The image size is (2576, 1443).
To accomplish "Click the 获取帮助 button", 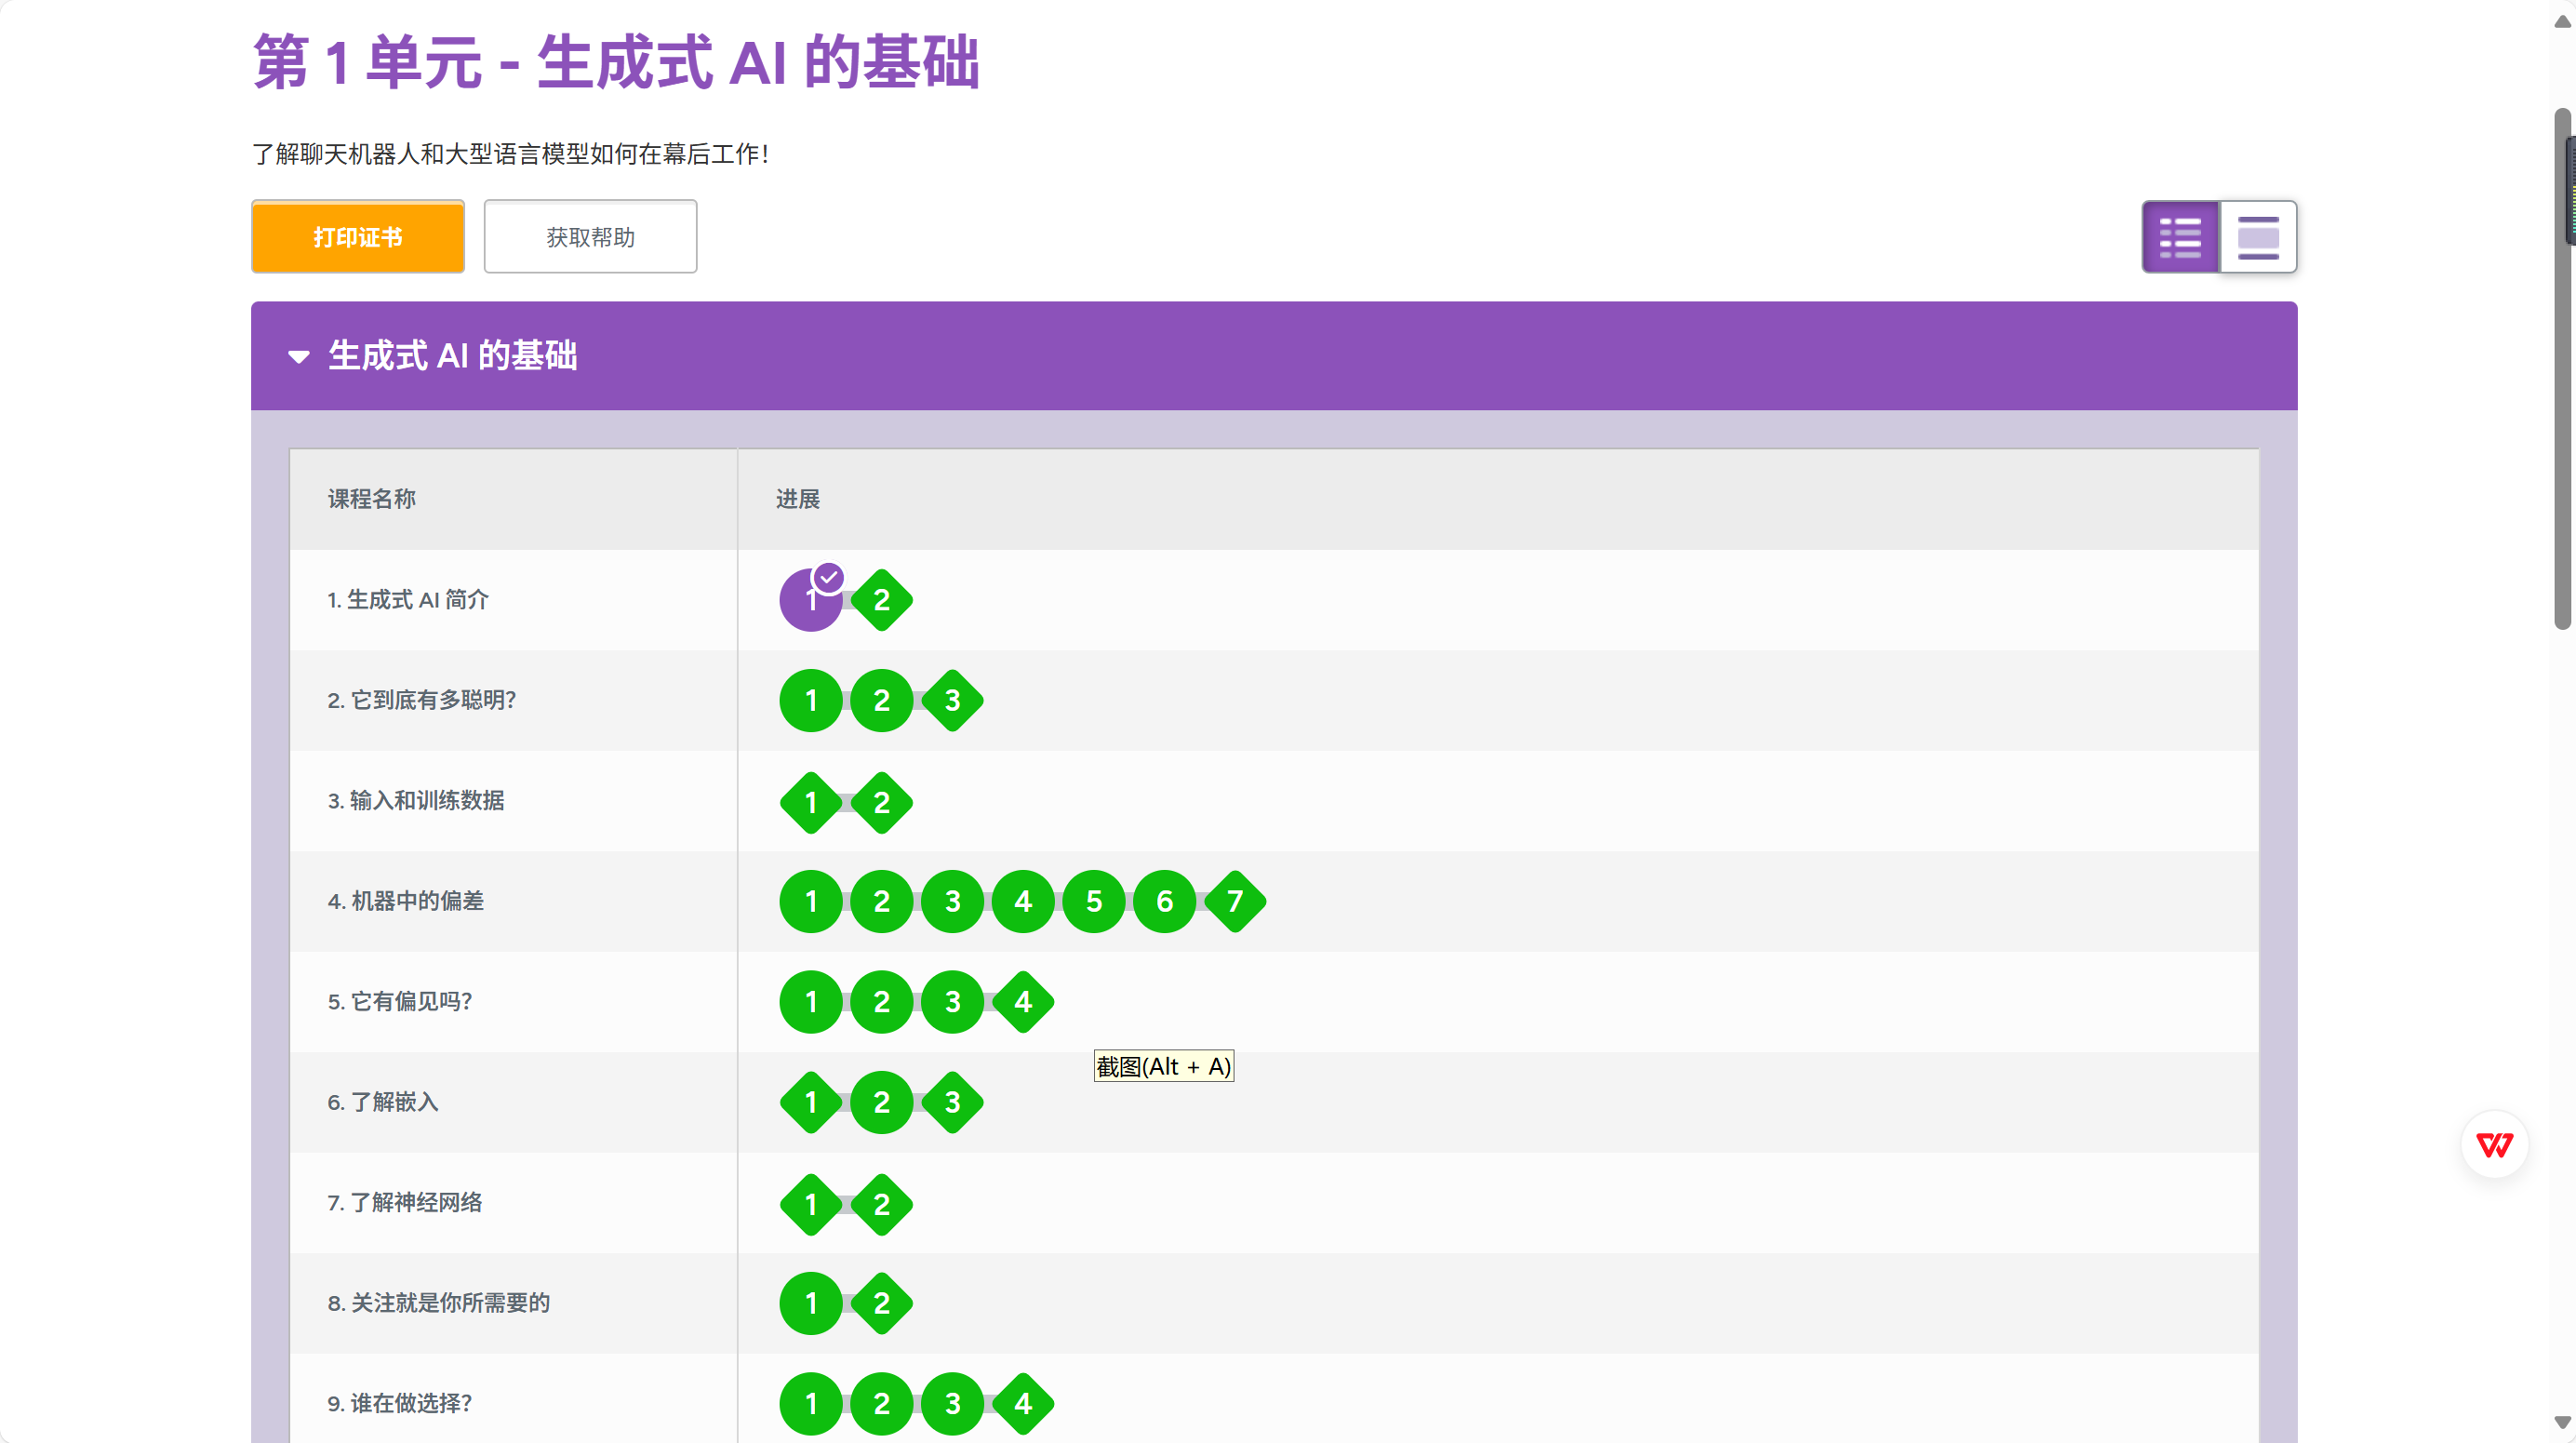I will (590, 236).
